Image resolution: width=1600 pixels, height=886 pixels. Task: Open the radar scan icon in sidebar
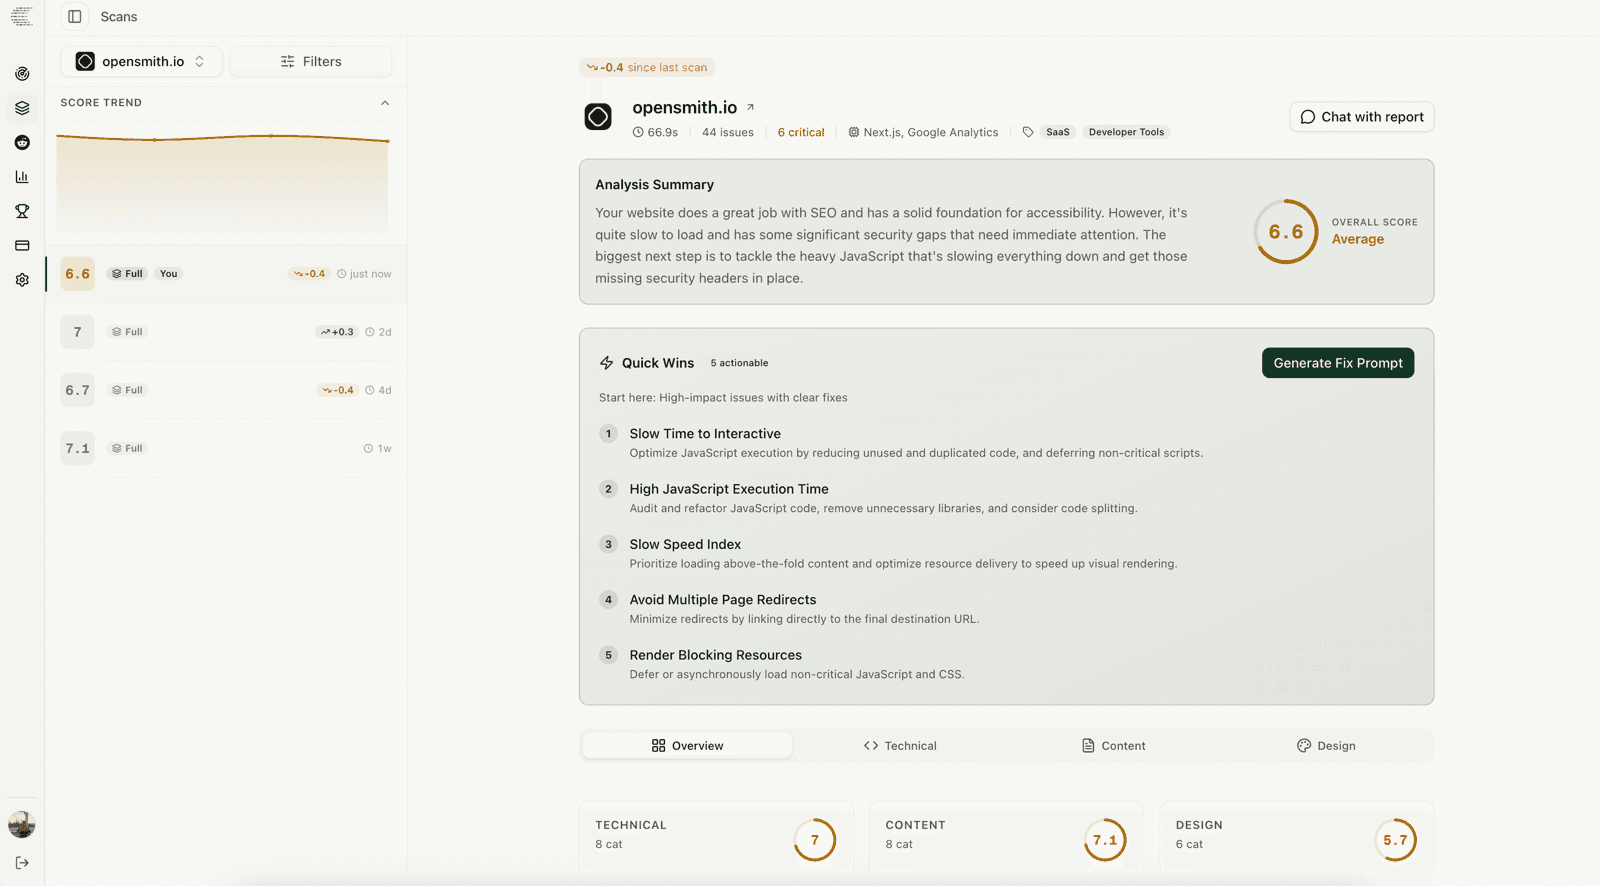(x=22, y=74)
